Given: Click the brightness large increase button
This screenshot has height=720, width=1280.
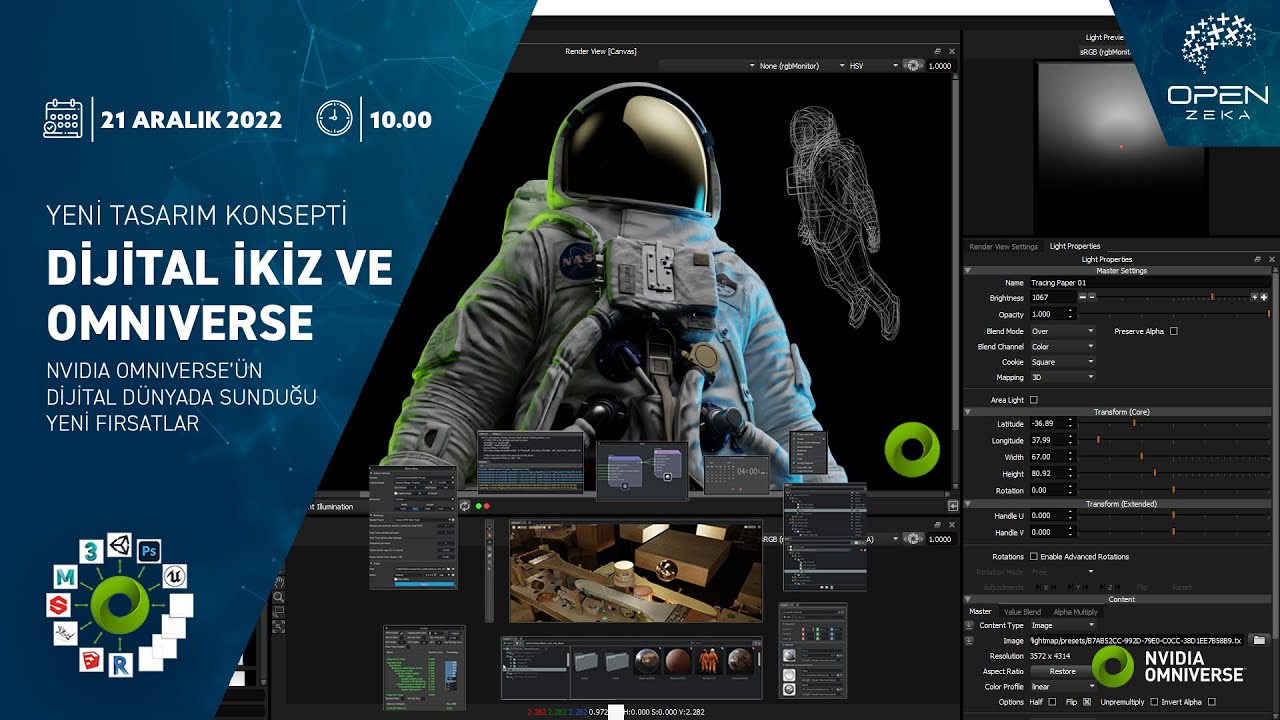Looking at the screenshot, I should (1262, 297).
